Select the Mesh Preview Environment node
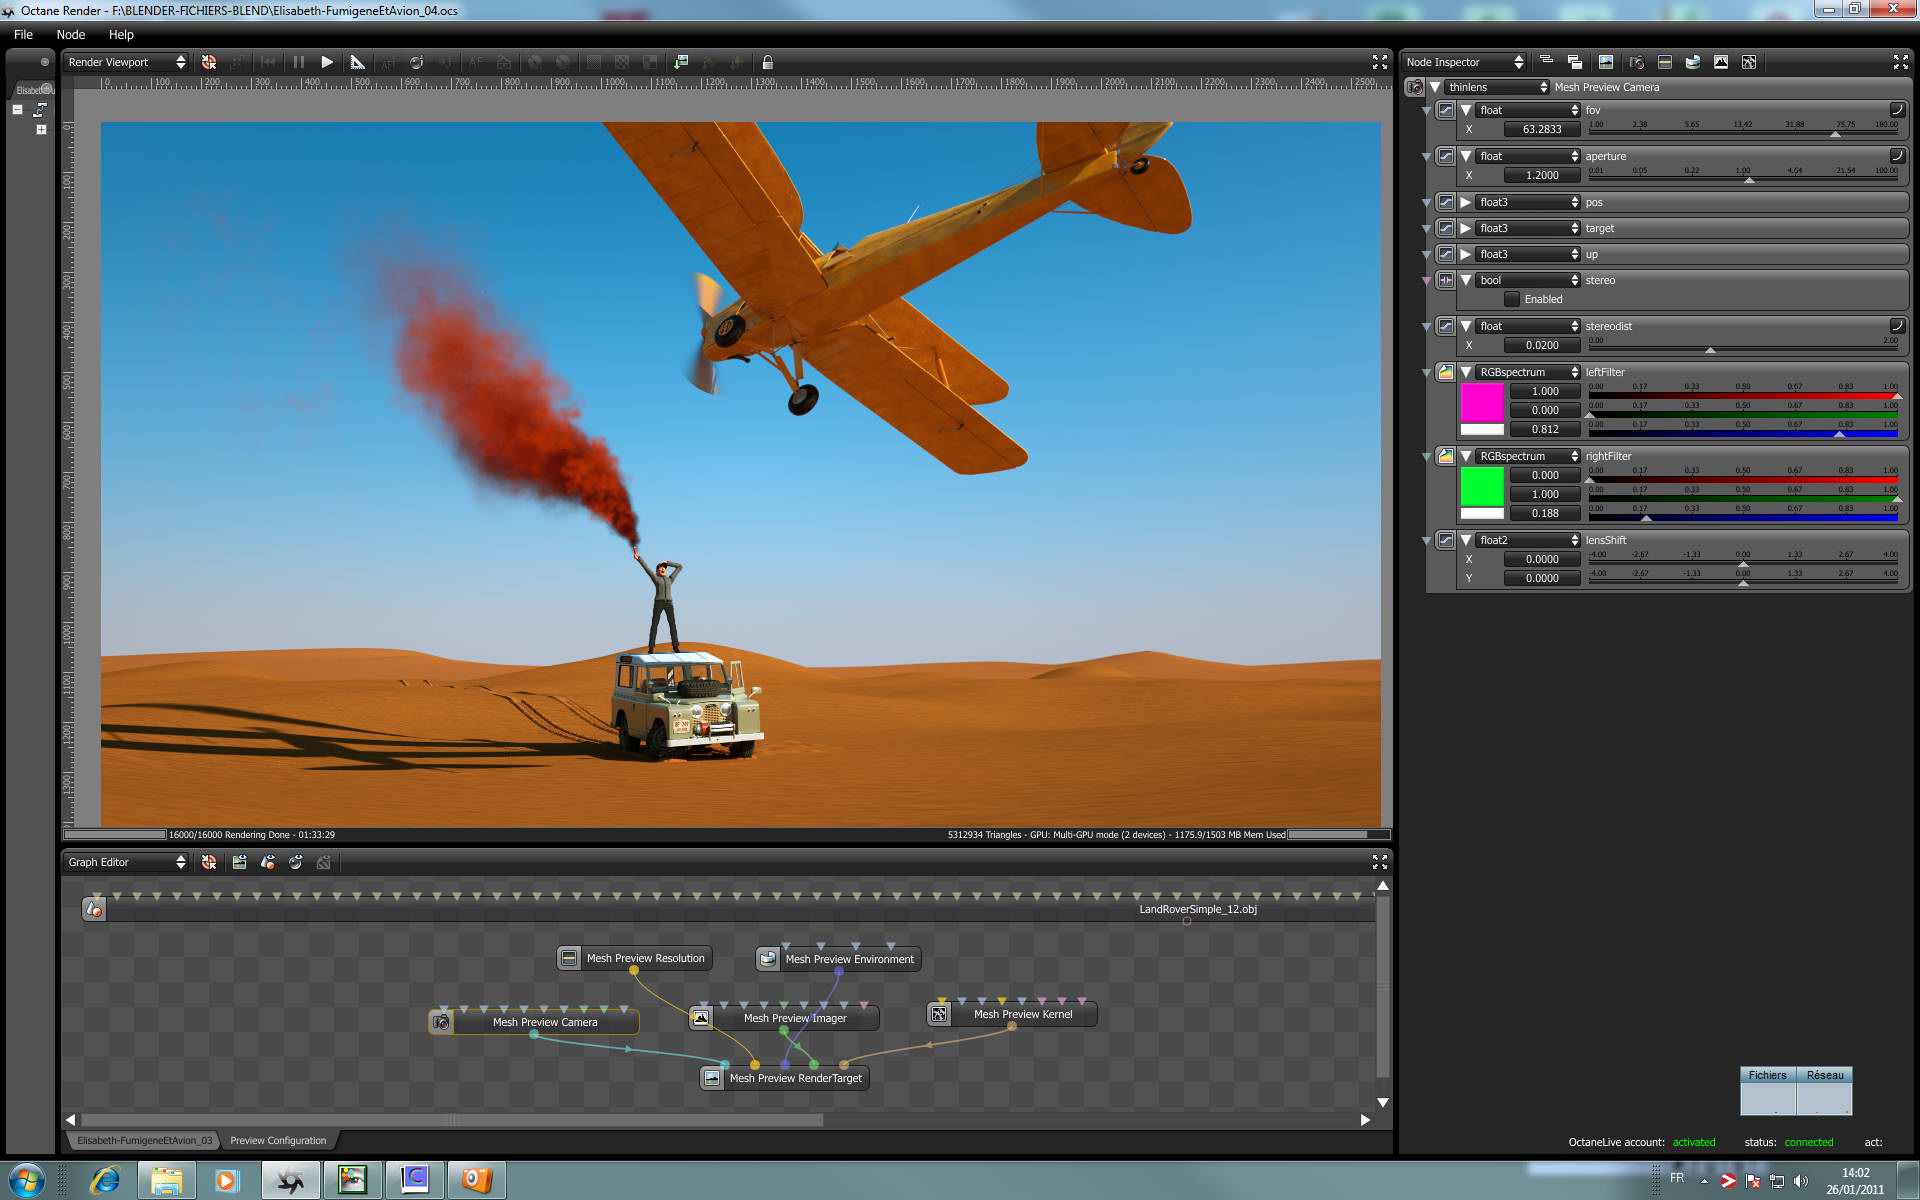The image size is (1920, 1200). 848,959
